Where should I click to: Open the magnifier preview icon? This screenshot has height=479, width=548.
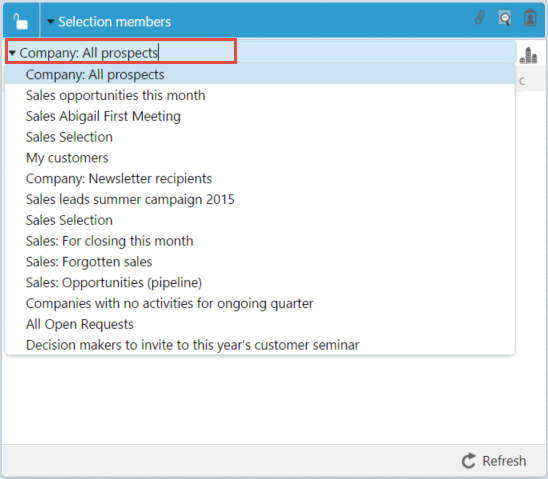tap(505, 18)
